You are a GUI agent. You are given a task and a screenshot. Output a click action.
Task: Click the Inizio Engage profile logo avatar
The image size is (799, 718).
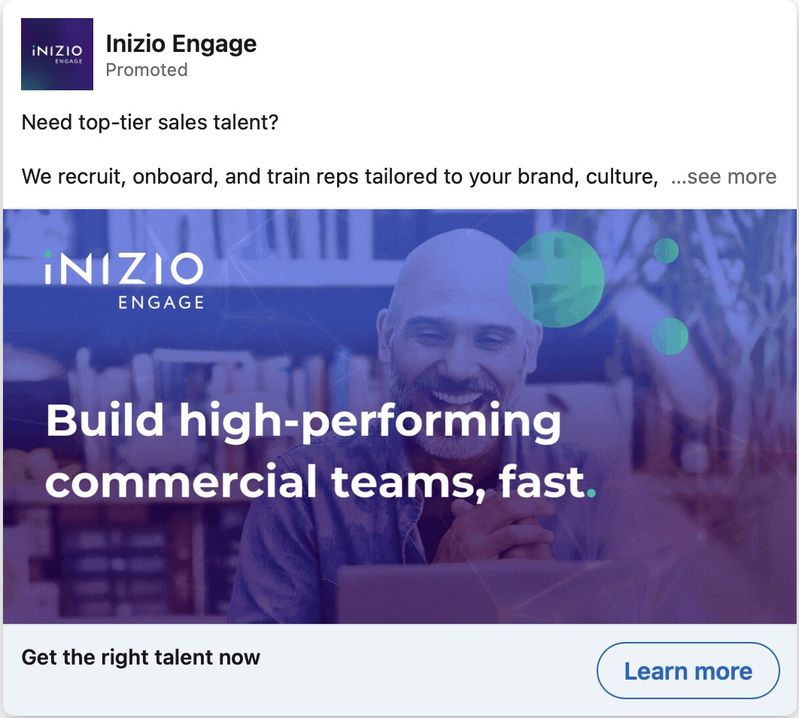click(x=57, y=55)
